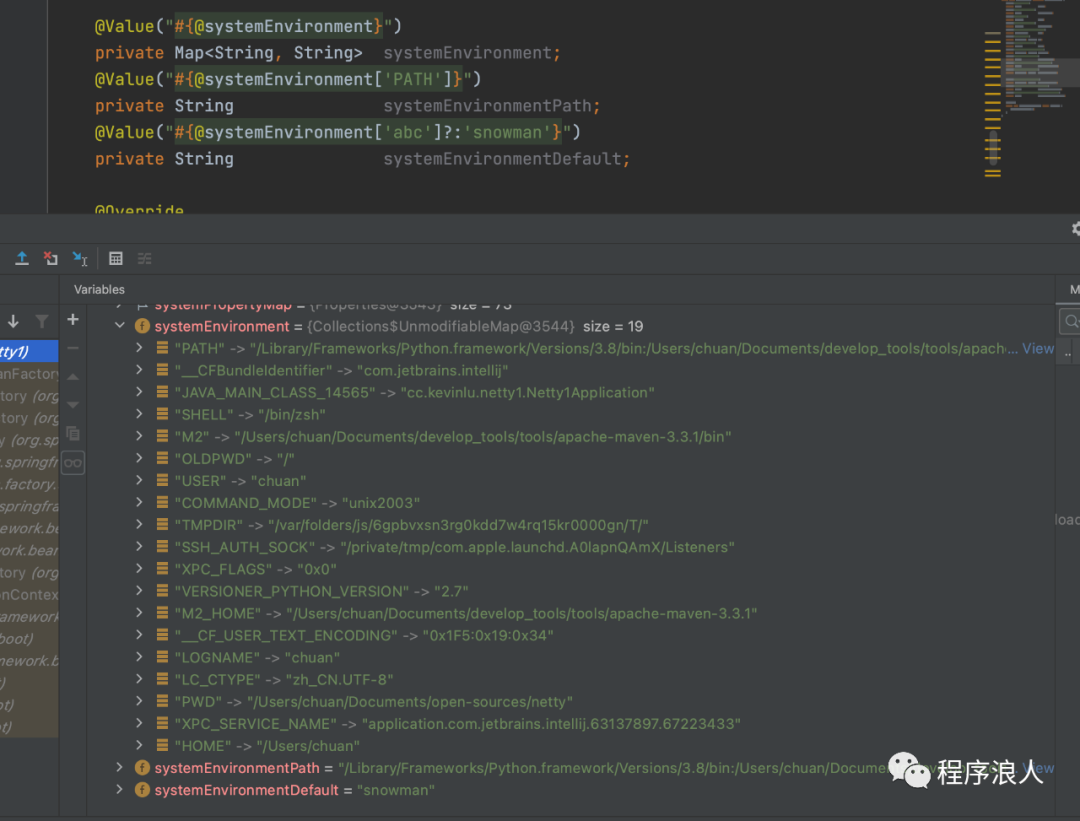Click the move watch up triangle icon
The height and width of the screenshot is (821, 1080).
pos(73,376)
